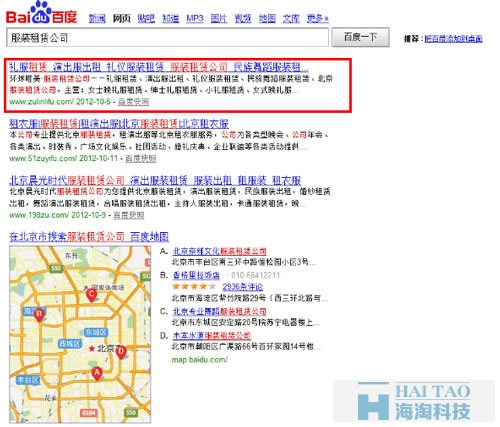Open the 视频 tab
This screenshot has width=500, height=427.
click(243, 19)
